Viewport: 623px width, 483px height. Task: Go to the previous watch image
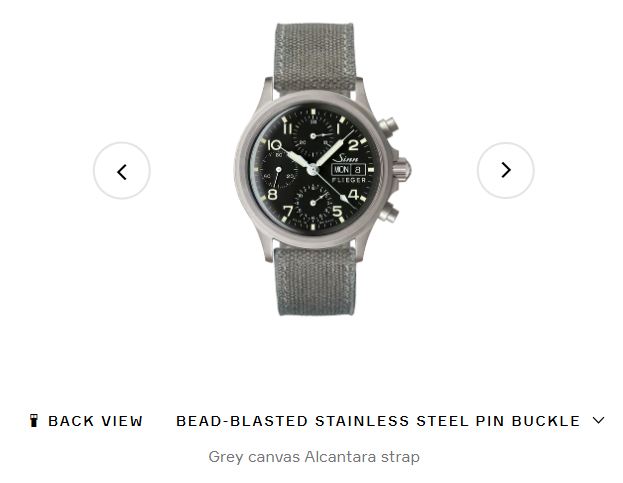click(x=122, y=171)
